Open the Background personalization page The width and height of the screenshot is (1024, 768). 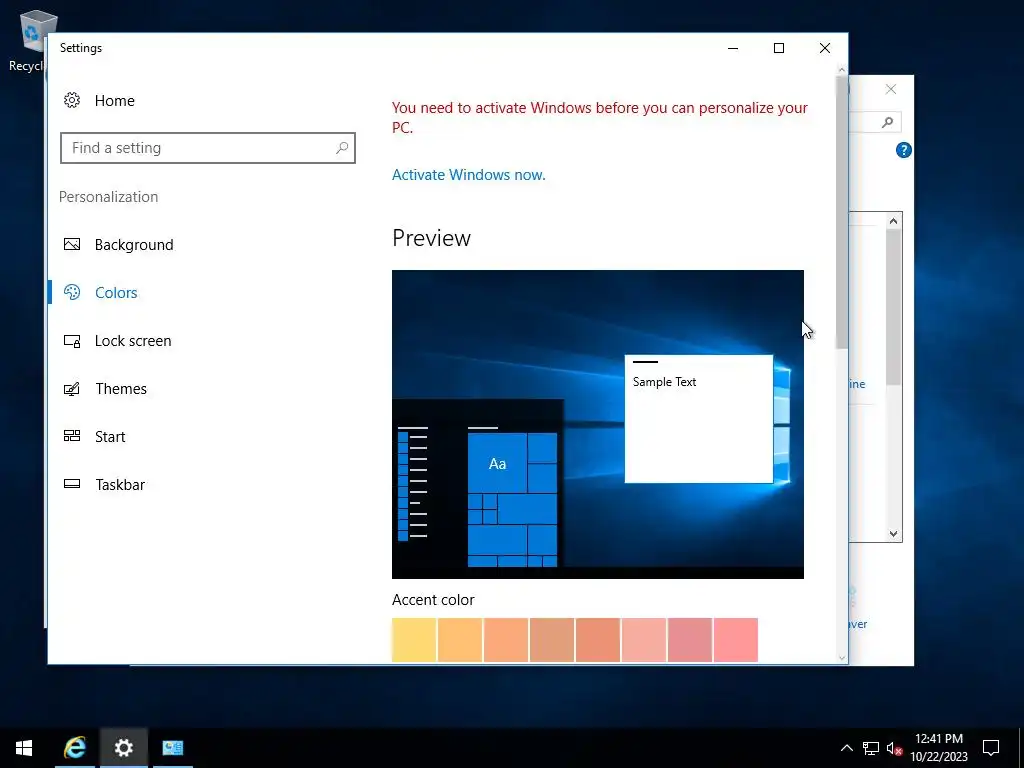[x=134, y=245]
